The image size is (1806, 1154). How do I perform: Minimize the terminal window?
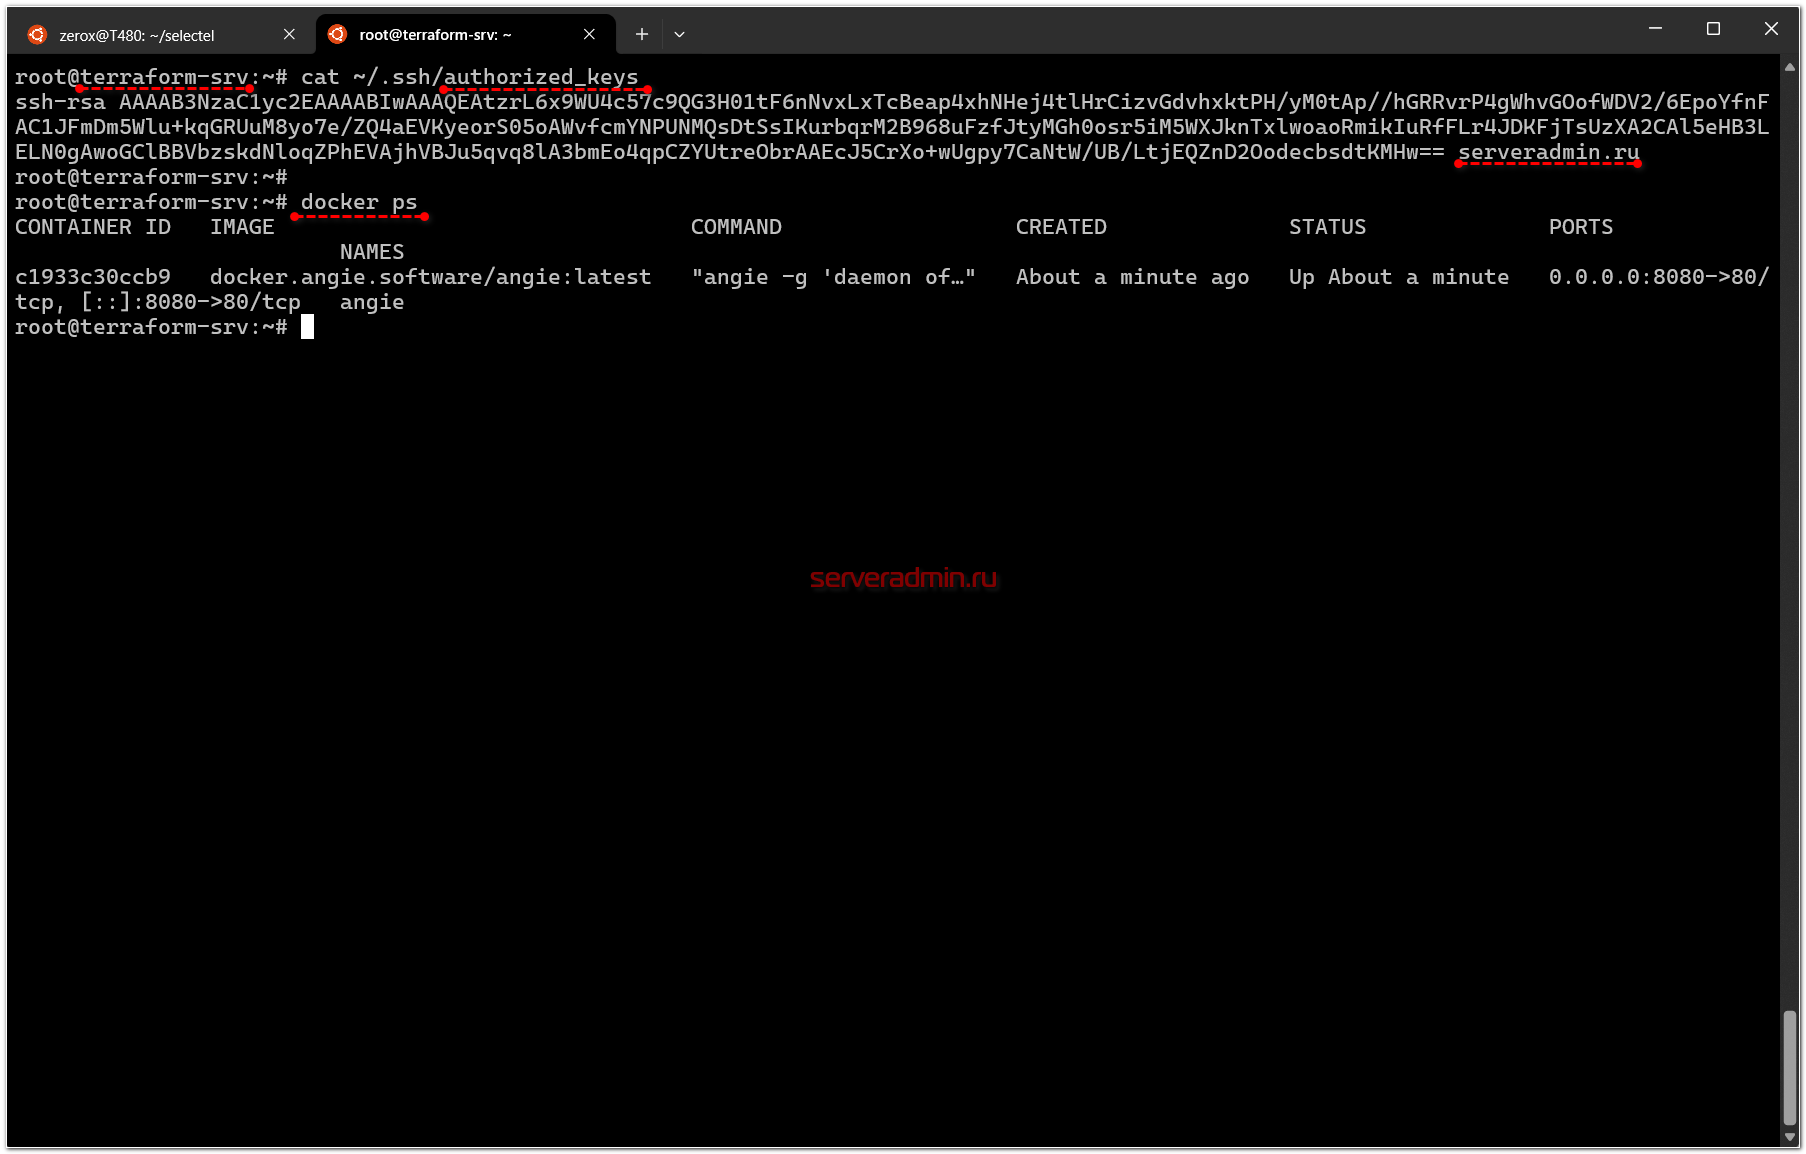(1655, 29)
